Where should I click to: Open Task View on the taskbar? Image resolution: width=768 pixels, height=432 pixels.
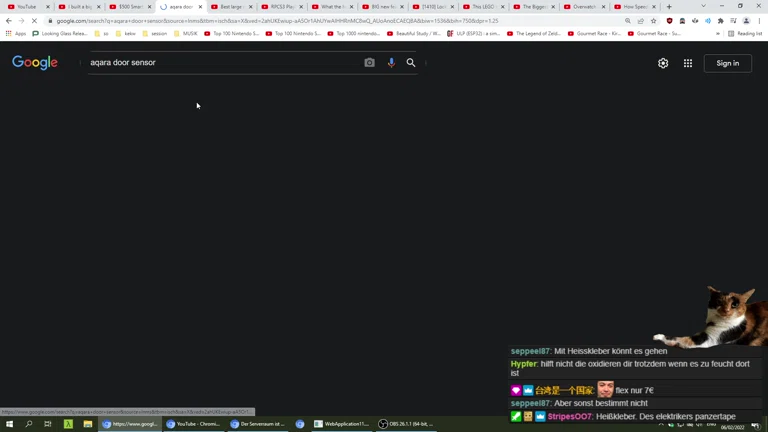coord(48,424)
